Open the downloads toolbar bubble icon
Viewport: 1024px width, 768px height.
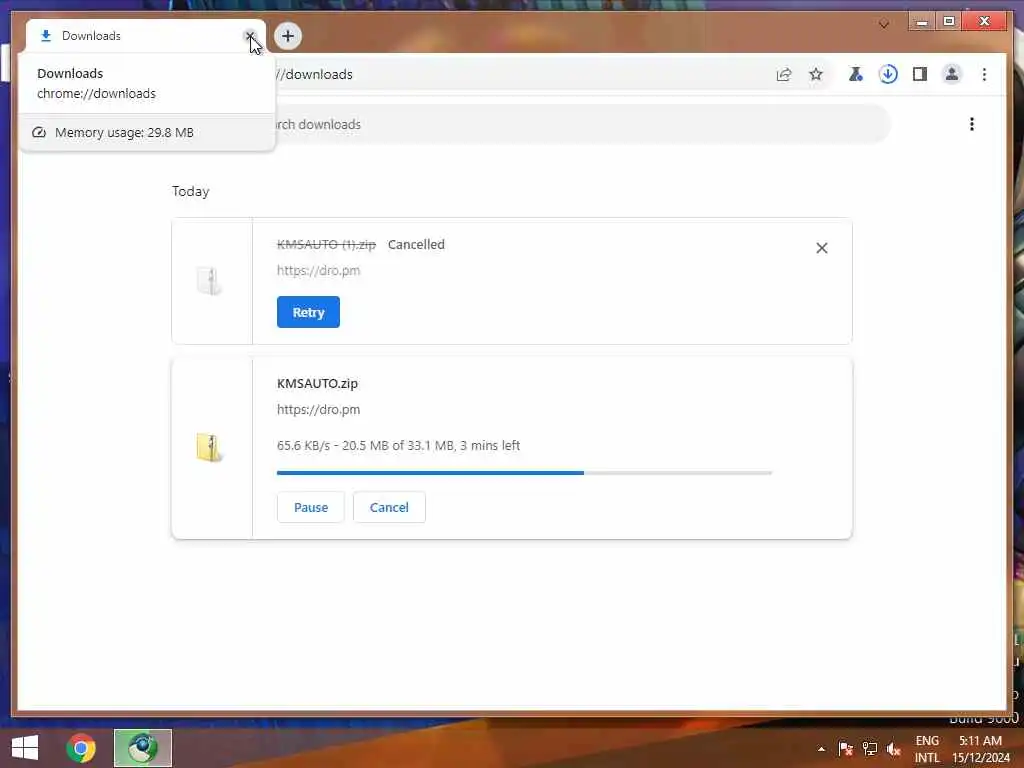888,74
